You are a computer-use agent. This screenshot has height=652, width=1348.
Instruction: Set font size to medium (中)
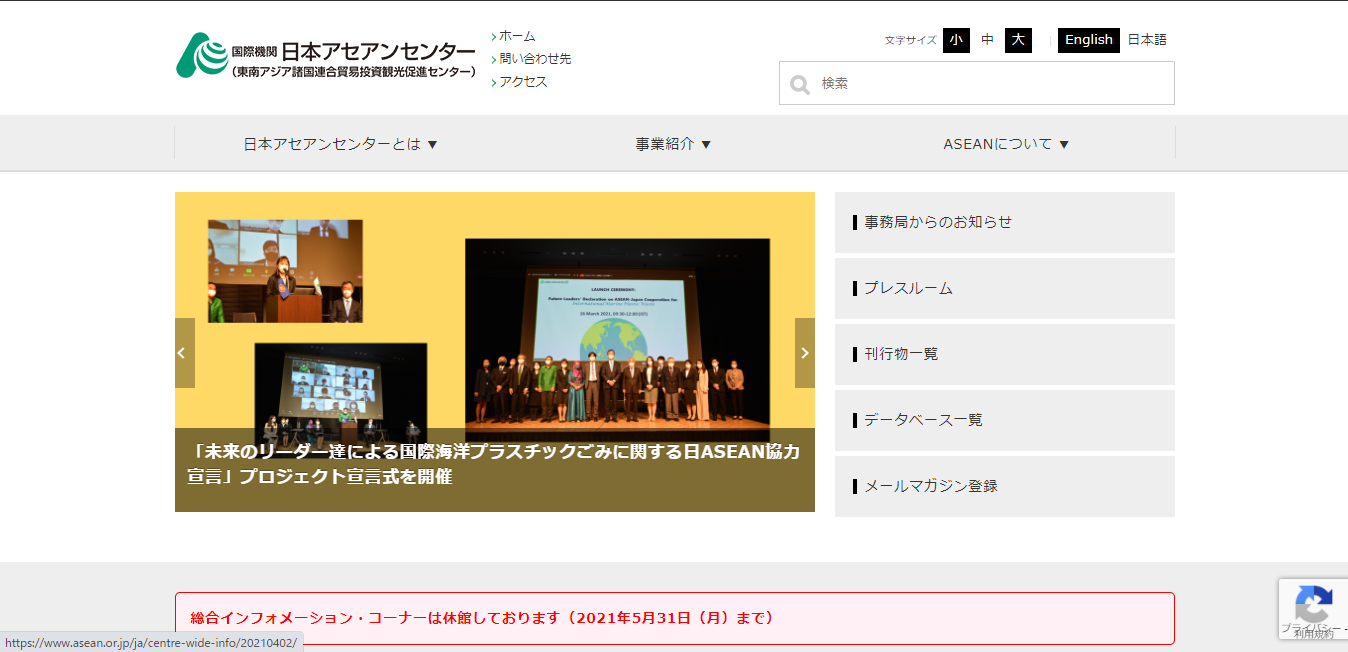[988, 40]
